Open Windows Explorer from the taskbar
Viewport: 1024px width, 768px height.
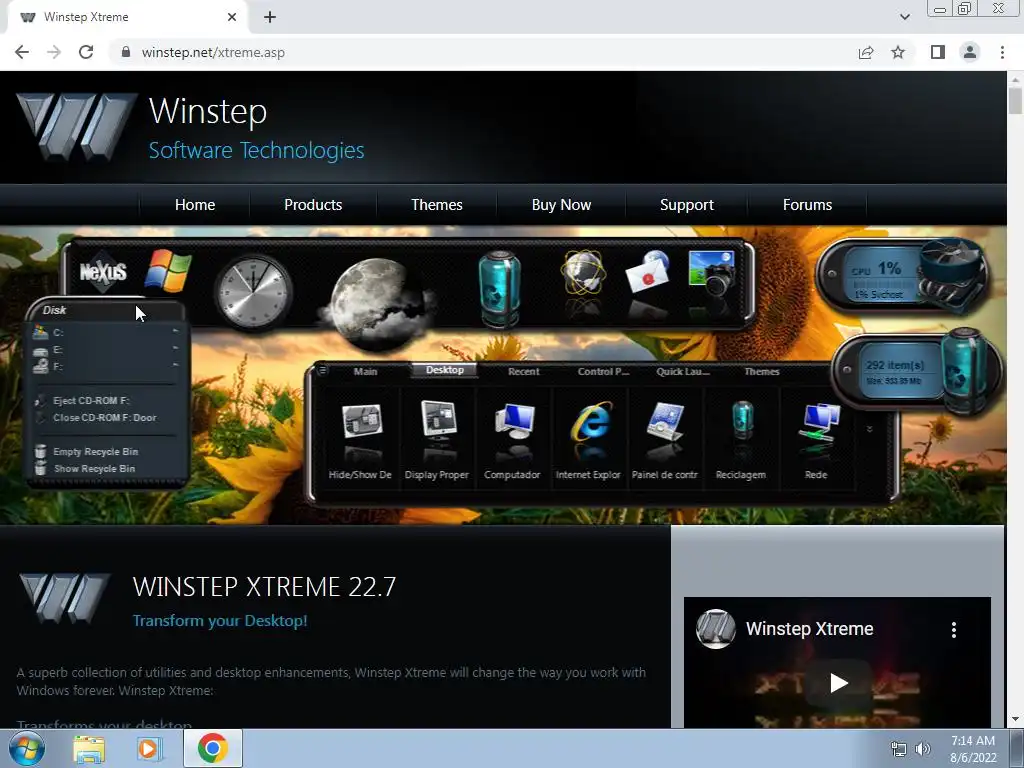pyautogui.click(x=89, y=748)
